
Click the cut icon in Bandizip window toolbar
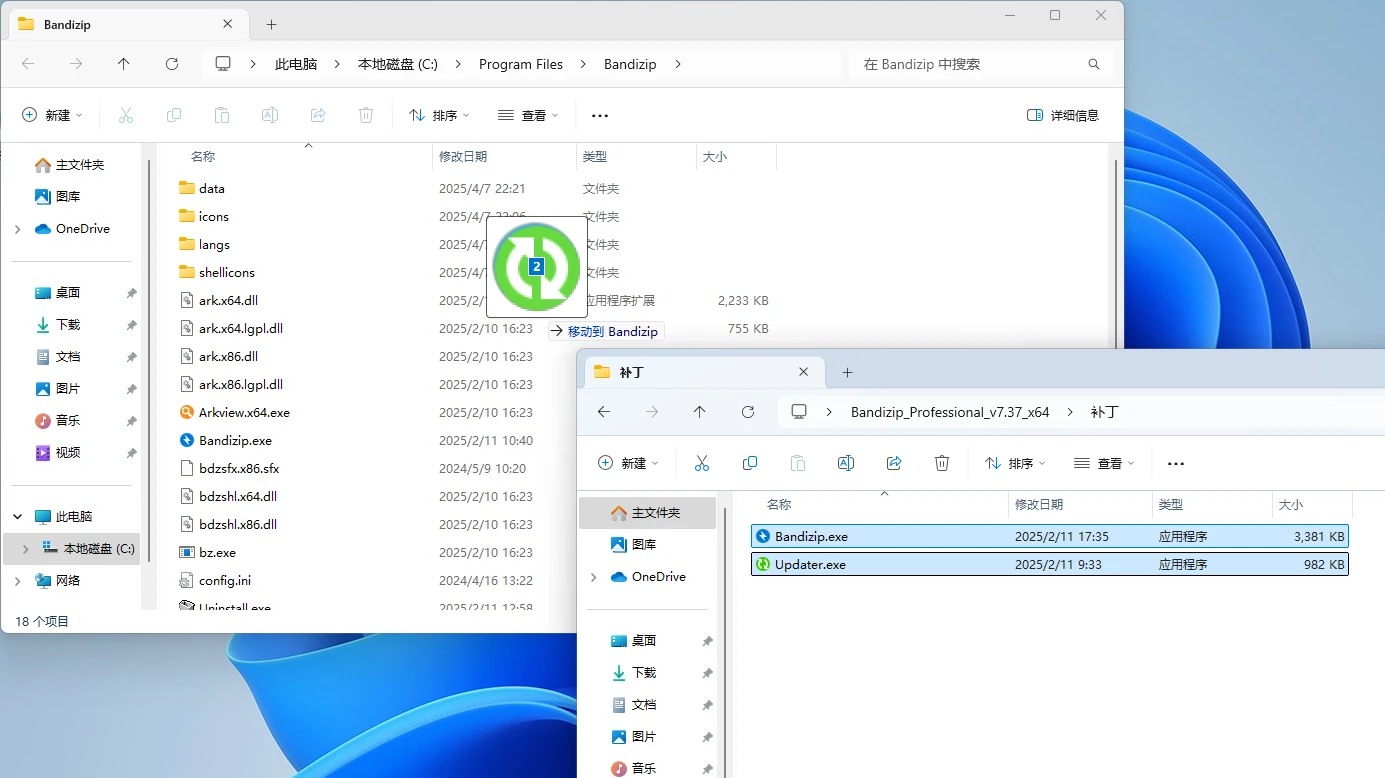126,116
